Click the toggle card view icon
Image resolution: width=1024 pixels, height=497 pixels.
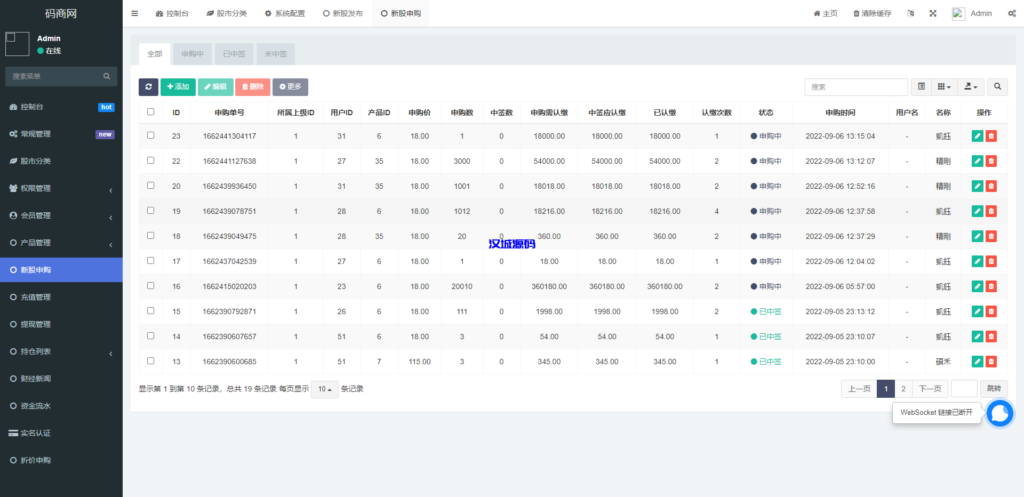[x=921, y=87]
